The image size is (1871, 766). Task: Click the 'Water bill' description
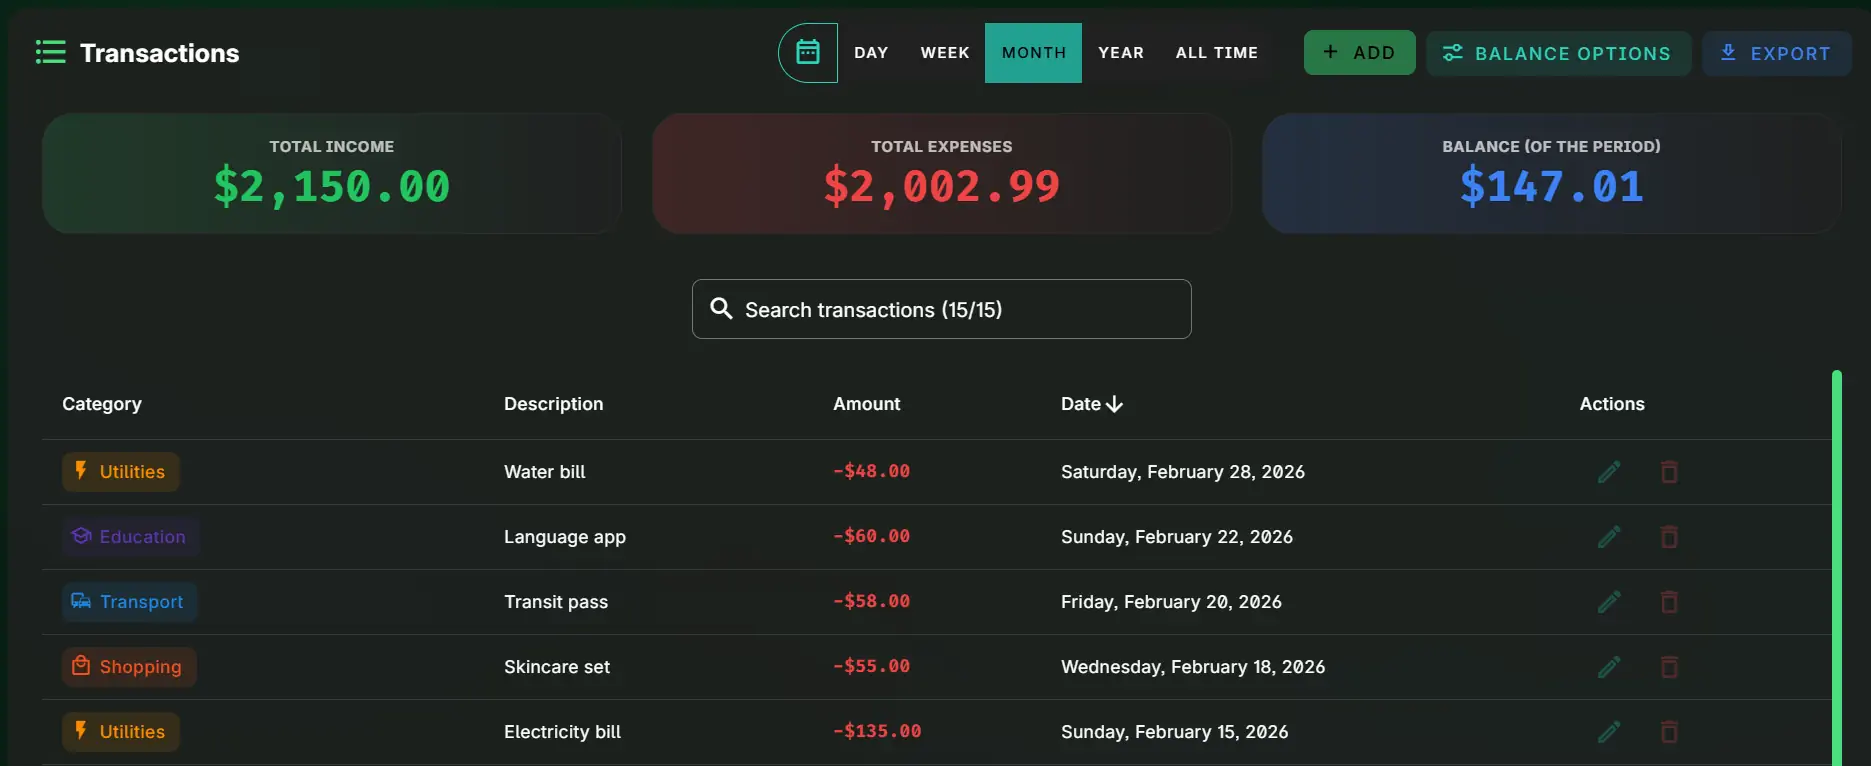coord(545,472)
